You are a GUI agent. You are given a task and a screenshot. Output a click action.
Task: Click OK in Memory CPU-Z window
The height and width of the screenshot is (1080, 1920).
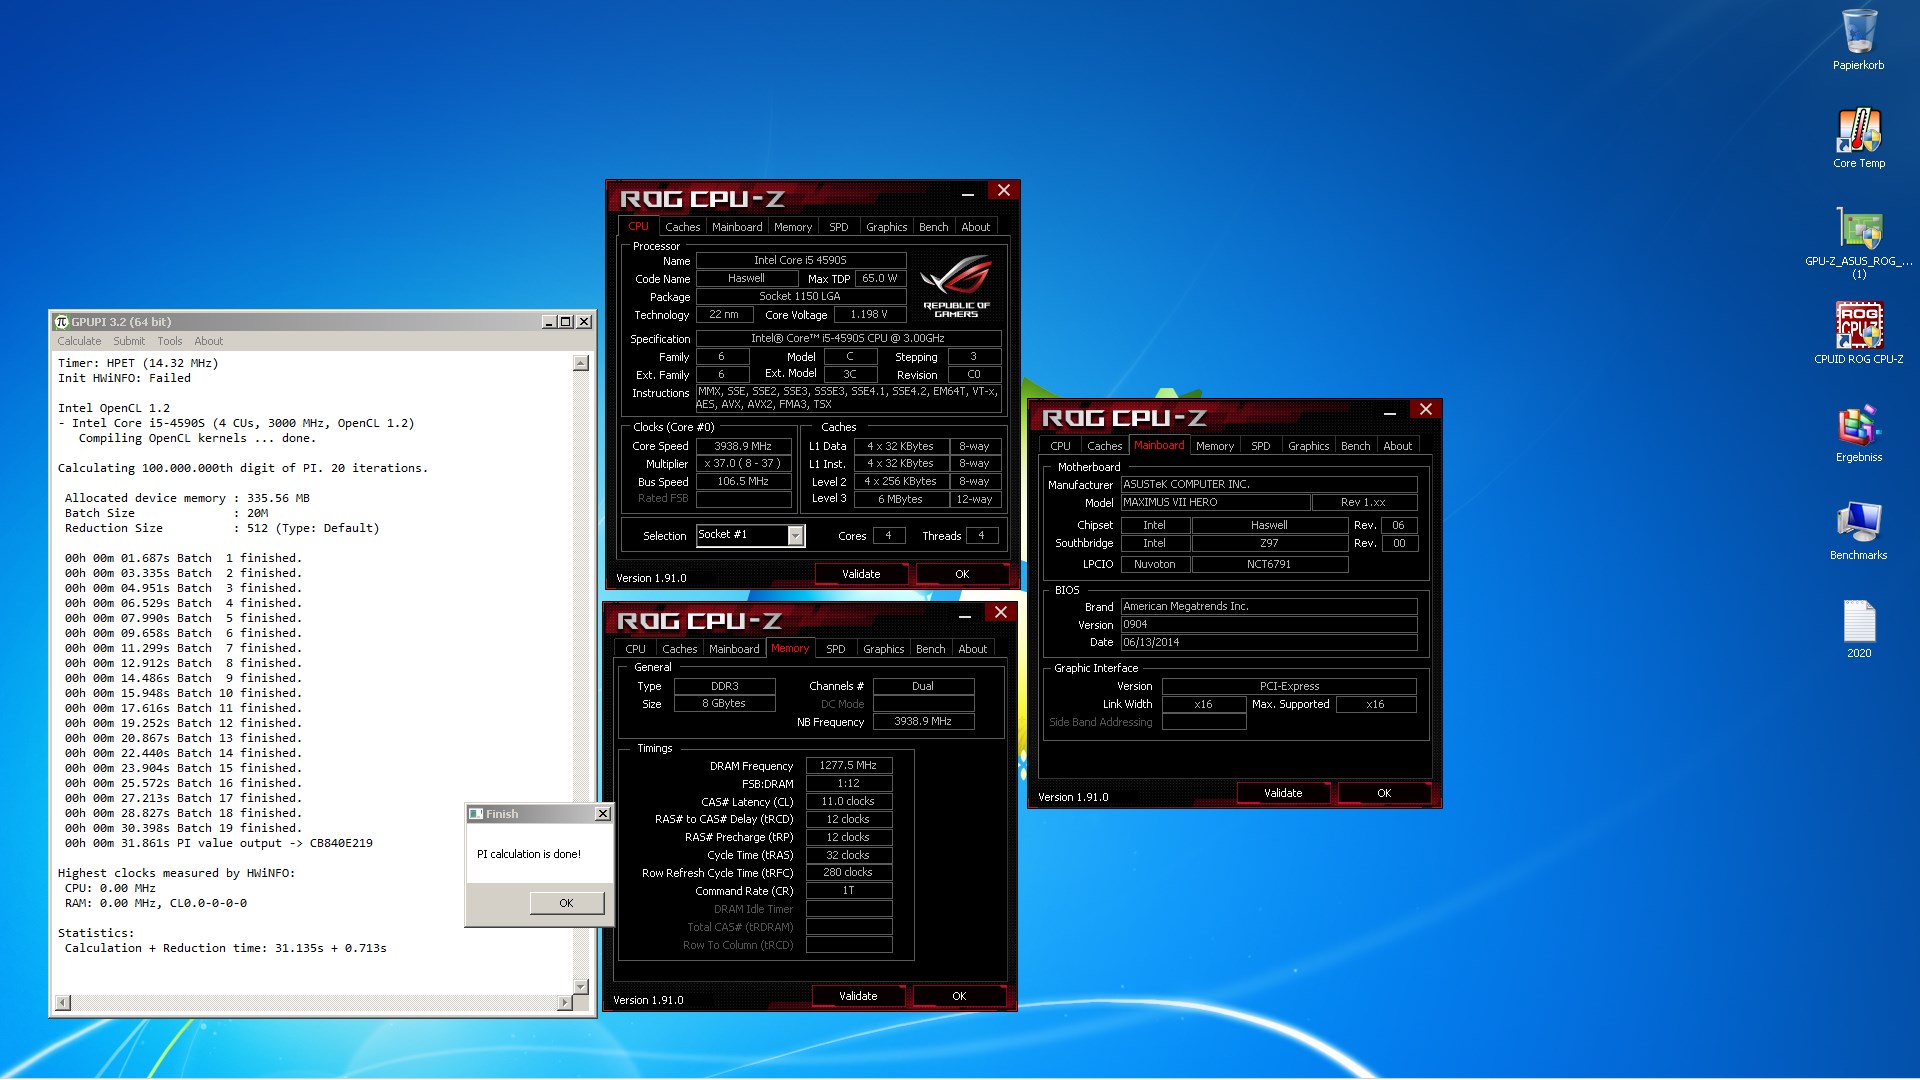click(x=959, y=996)
